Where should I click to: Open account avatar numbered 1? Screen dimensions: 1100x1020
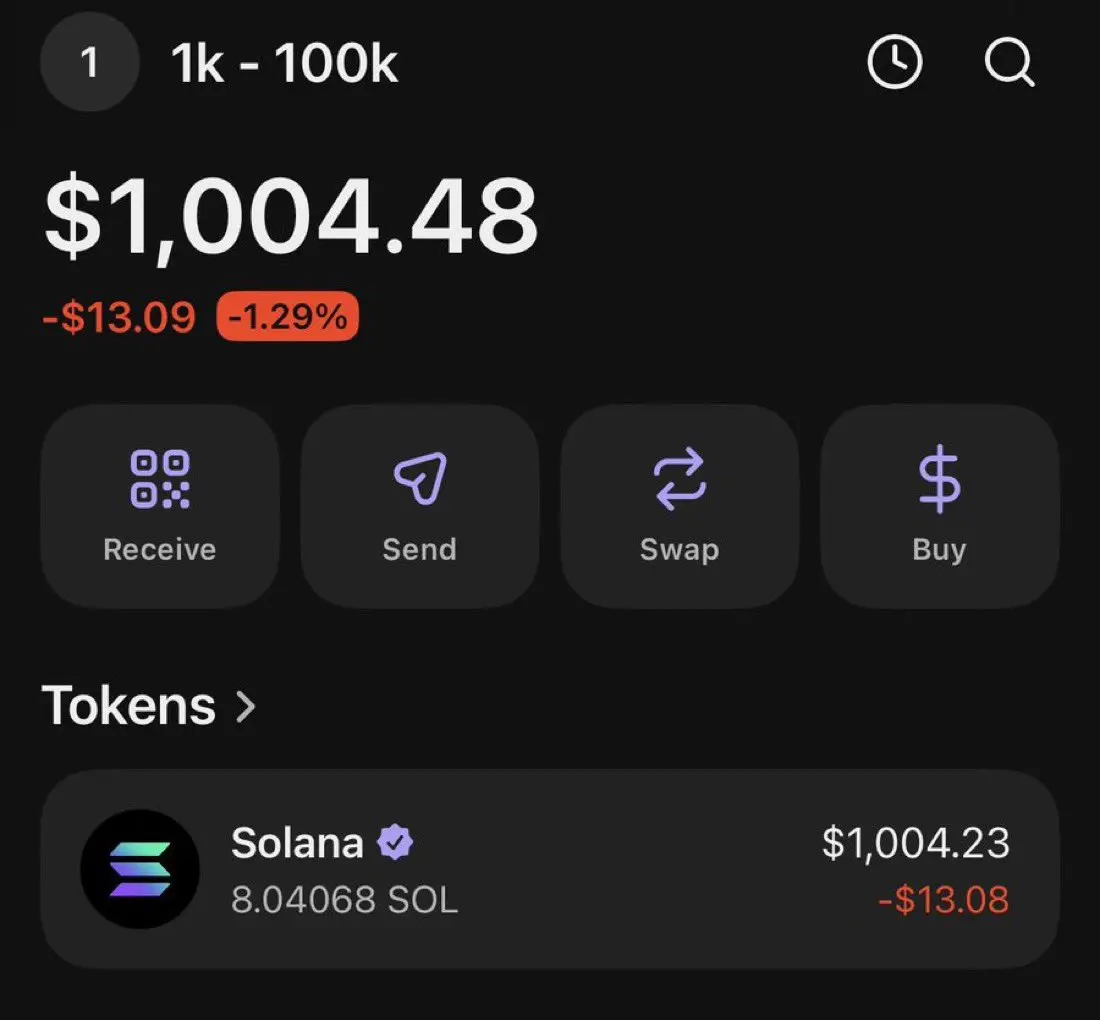point(90,62)
